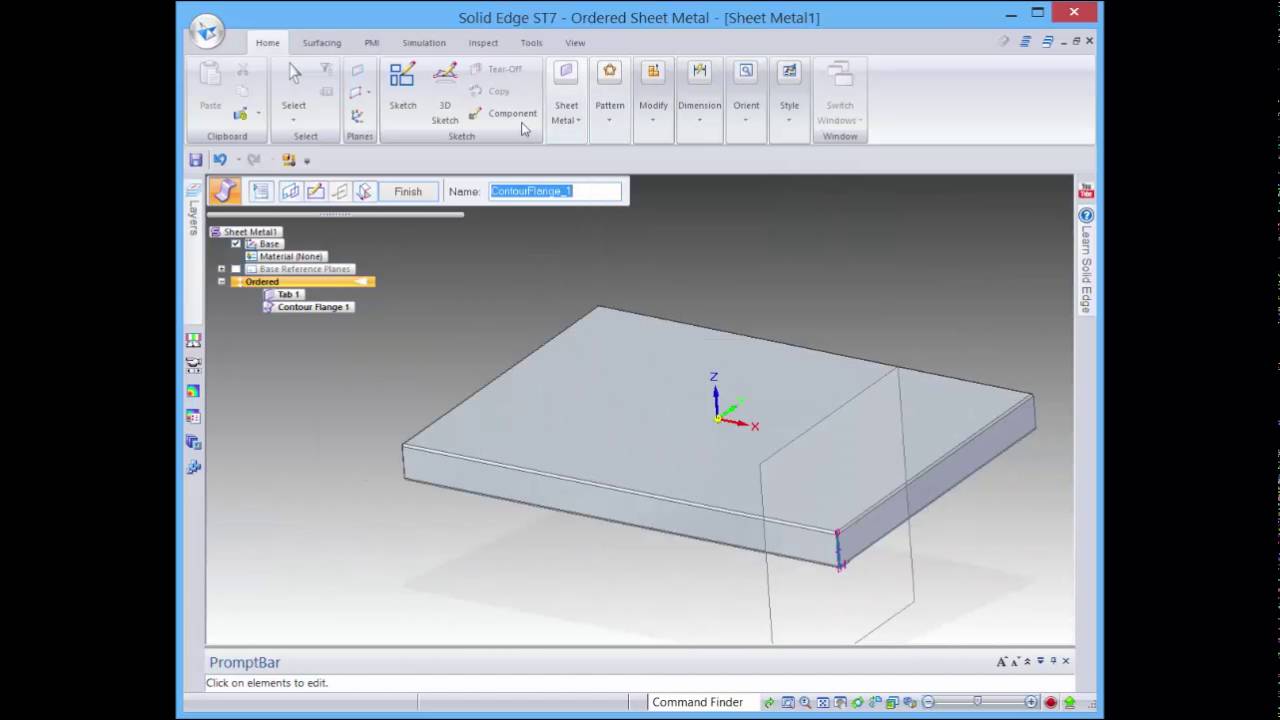The image size is (1280, 720).
Task: Open the Sheet Metal group icon
Action: click(566, 72)
